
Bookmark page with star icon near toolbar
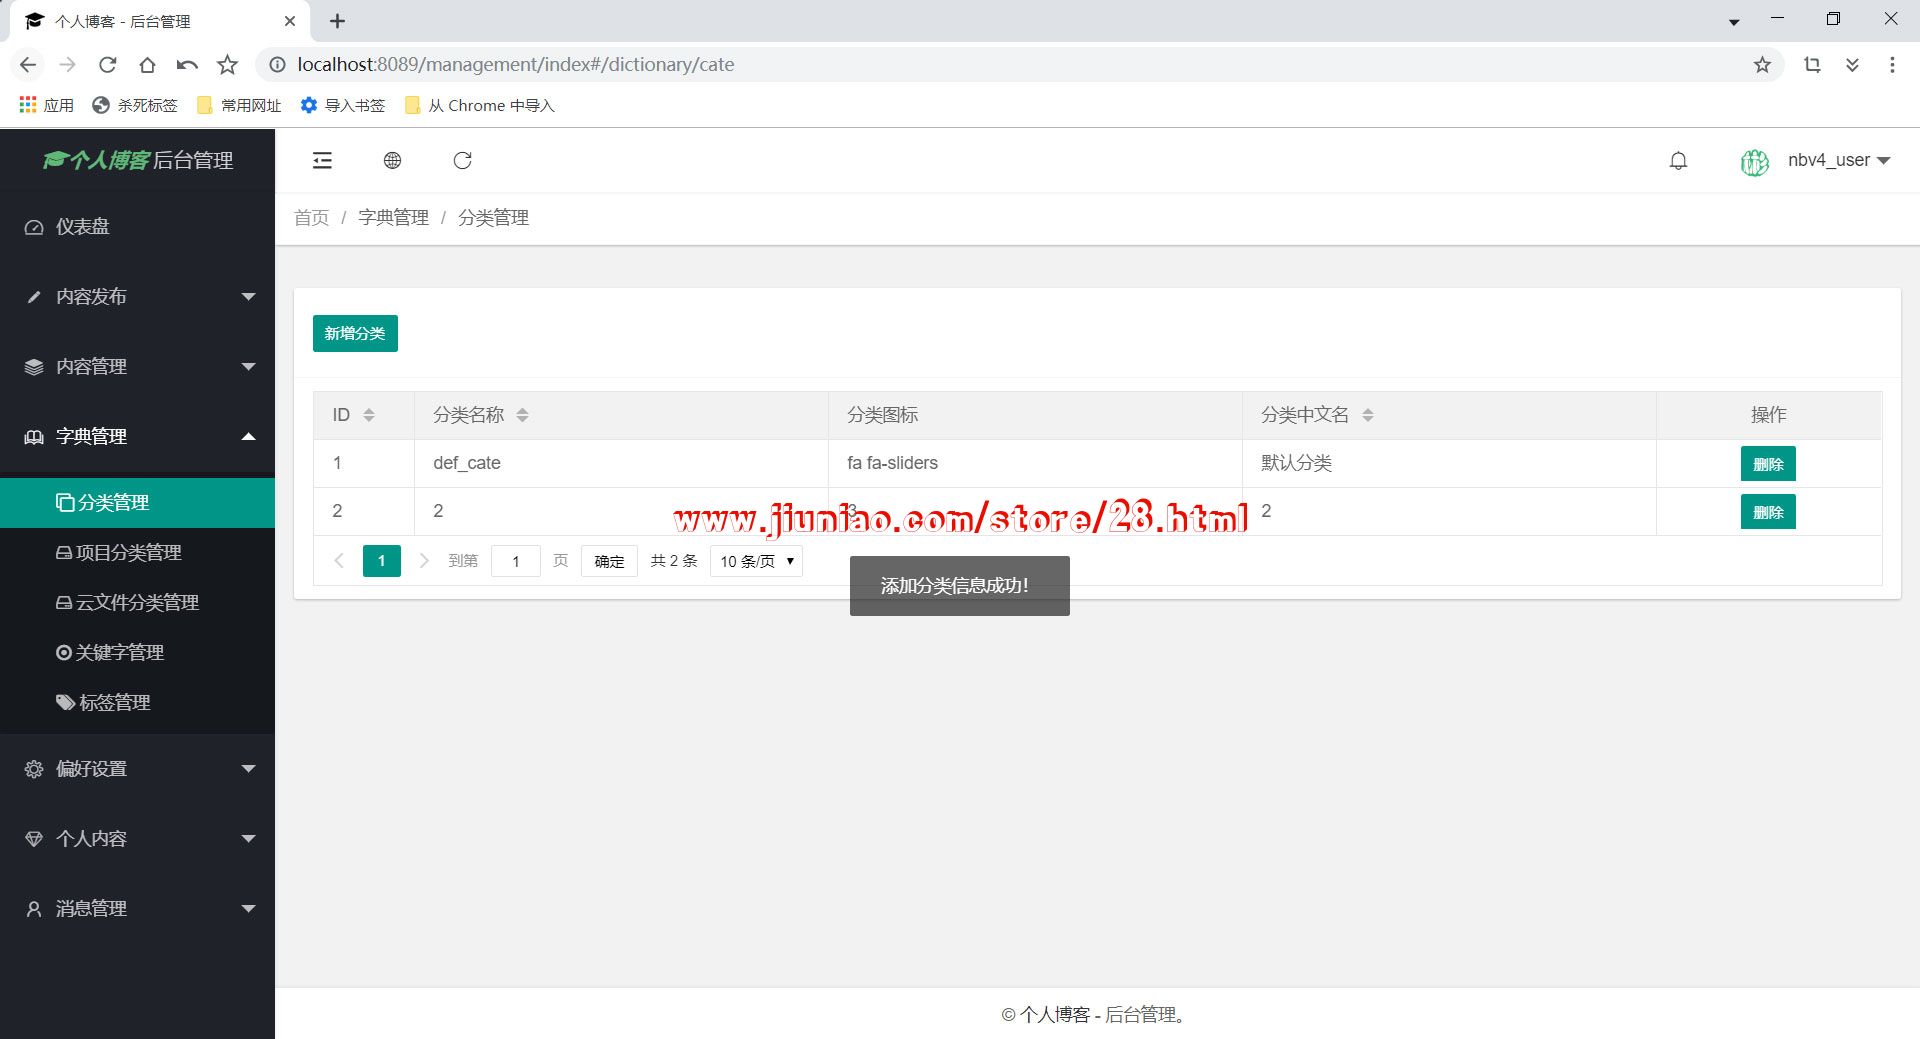(228, 65)
